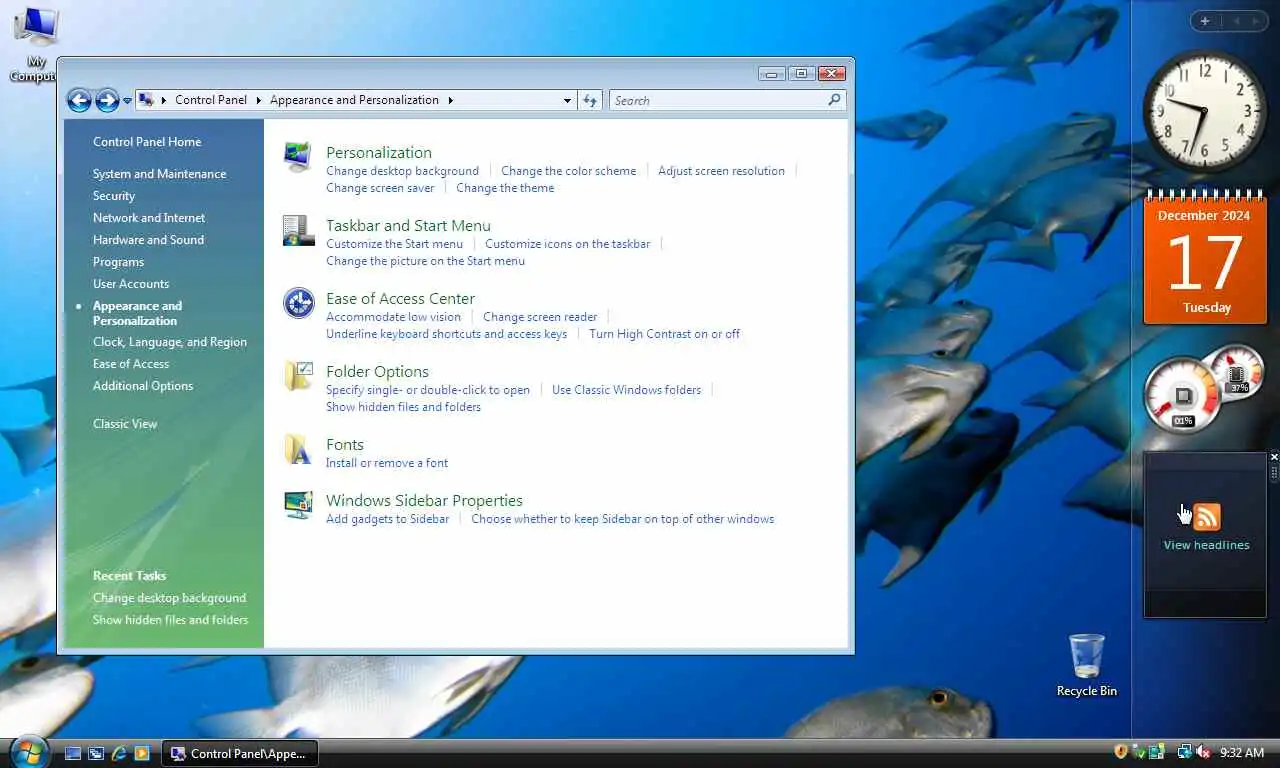Screen dimensions: 1280x768
Task: Go to the Programs category
Action: tap(118, 262)
